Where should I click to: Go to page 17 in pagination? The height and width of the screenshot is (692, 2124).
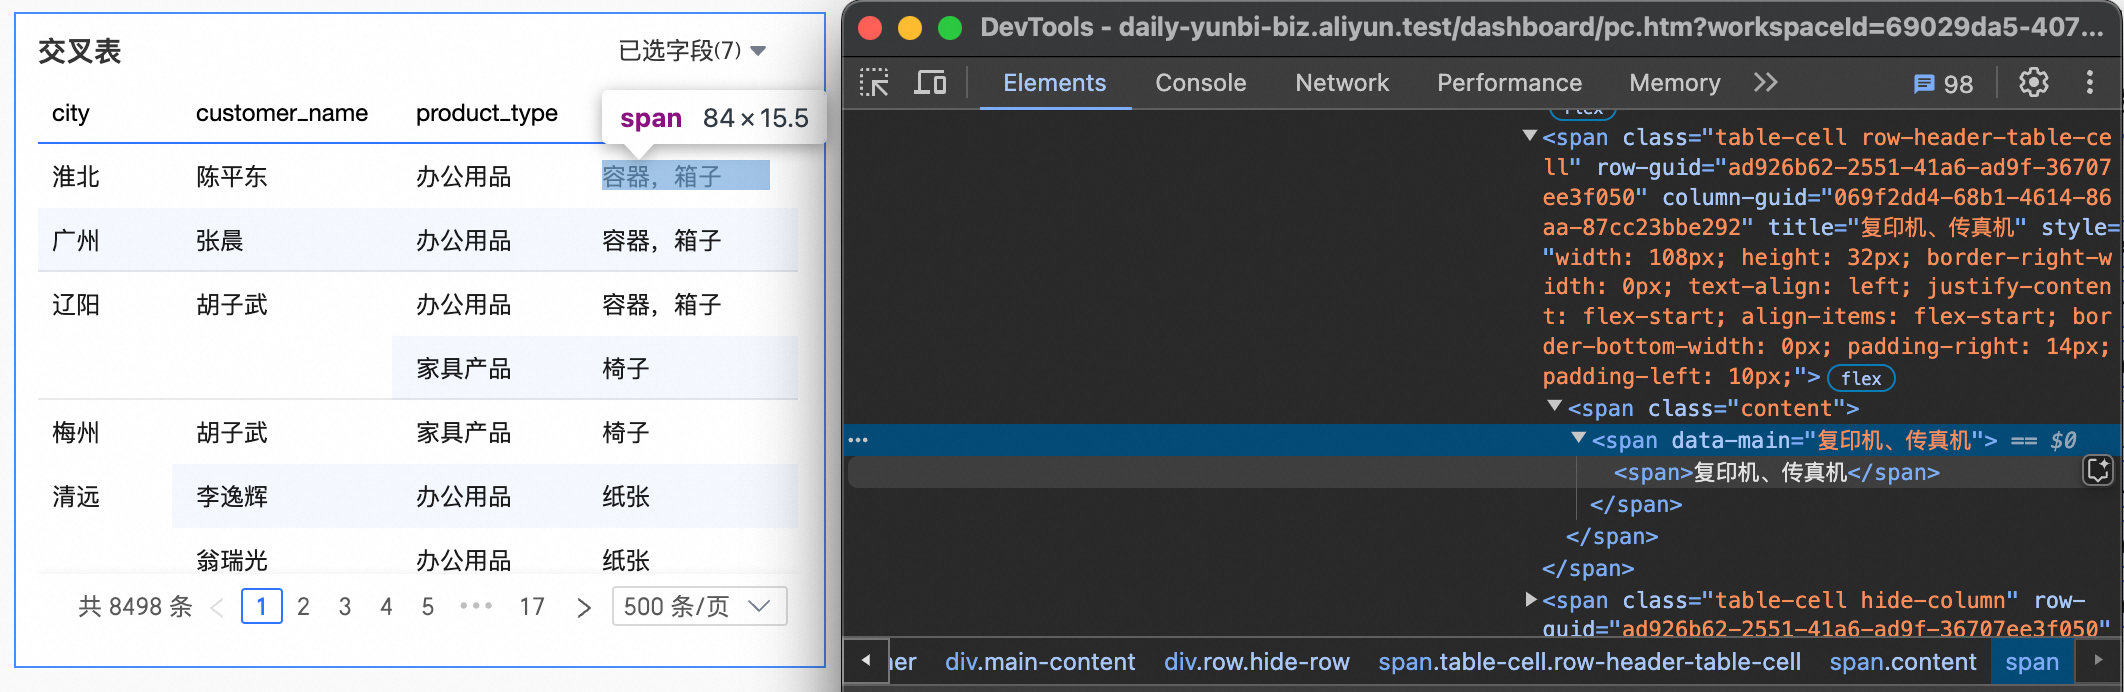[x=532, y=607]
